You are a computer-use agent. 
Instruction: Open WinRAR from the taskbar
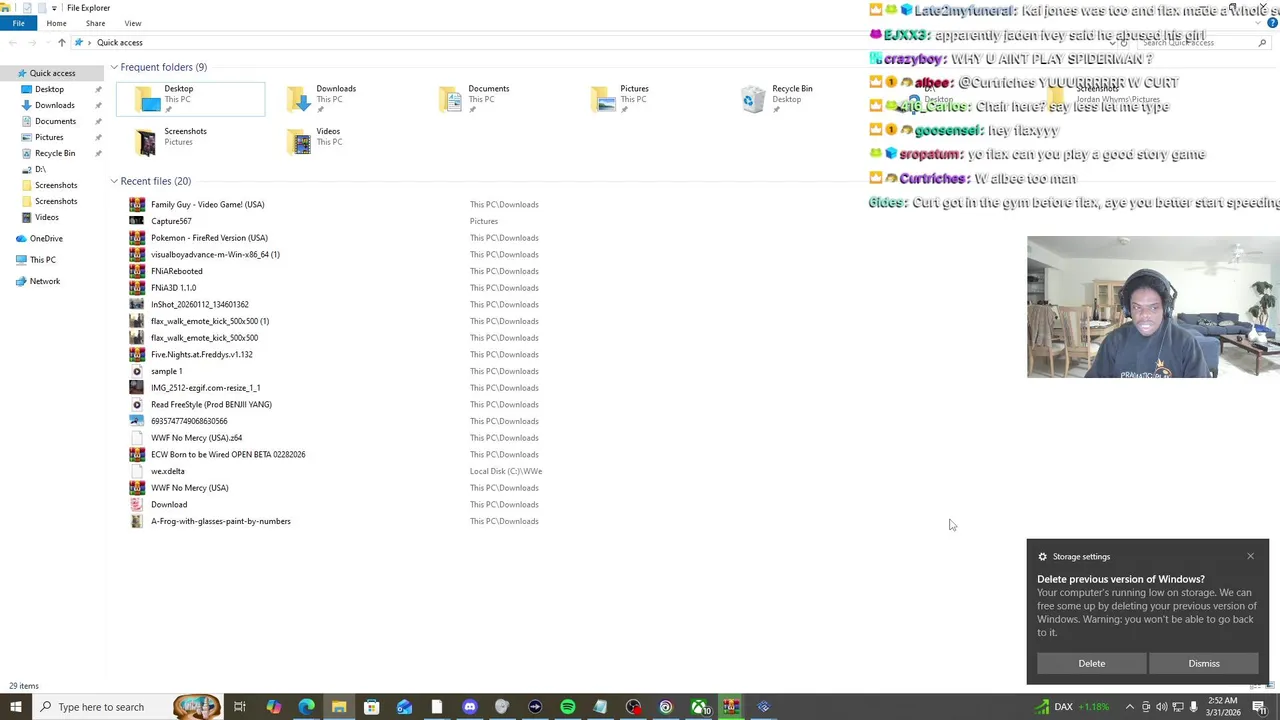[731, 707]
